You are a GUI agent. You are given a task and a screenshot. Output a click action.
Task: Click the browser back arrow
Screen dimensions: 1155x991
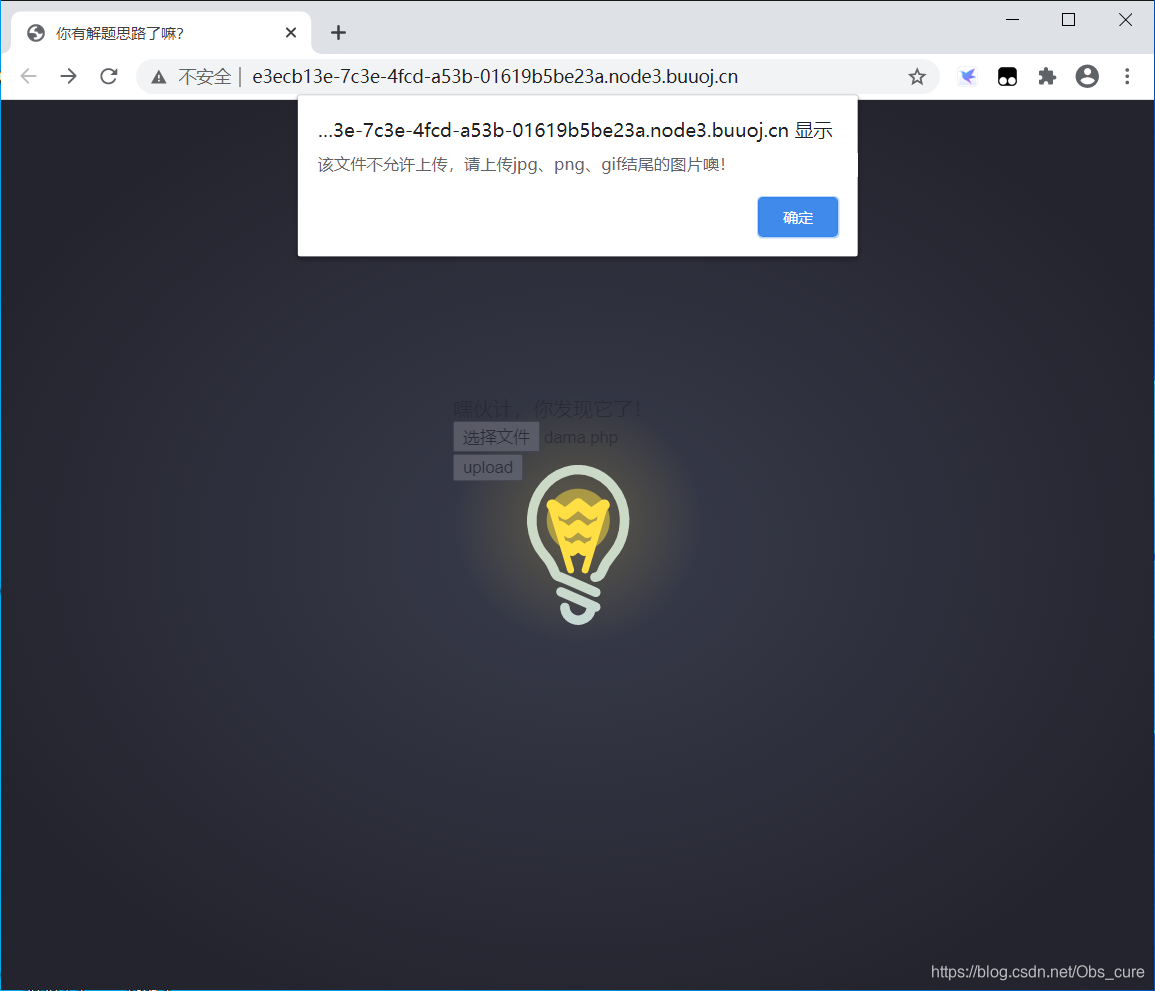(x=28, y=77)
